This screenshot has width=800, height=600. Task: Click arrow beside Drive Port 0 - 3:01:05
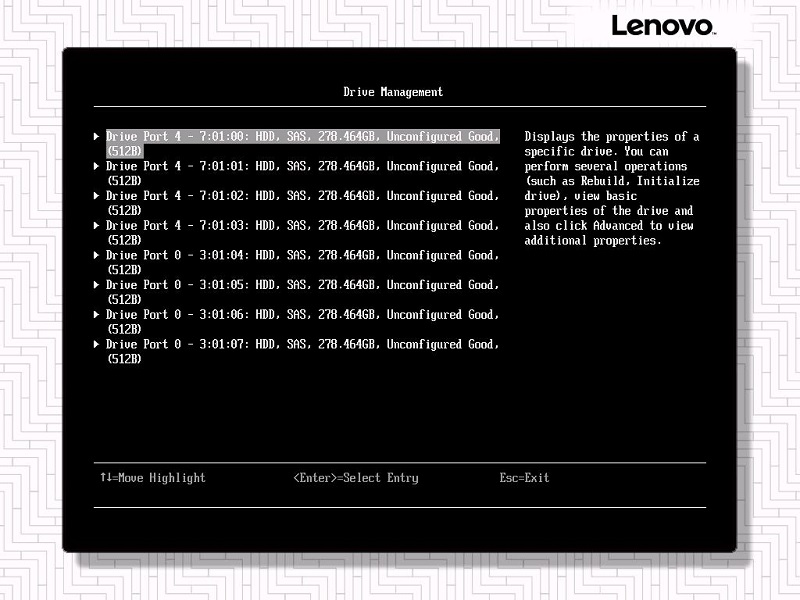coord(97,285)
